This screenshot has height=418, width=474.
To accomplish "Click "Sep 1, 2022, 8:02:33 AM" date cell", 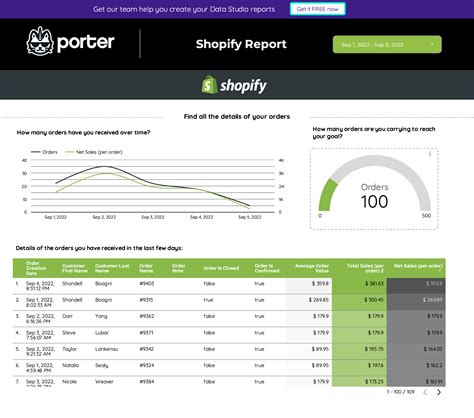I will click(40, 302).
